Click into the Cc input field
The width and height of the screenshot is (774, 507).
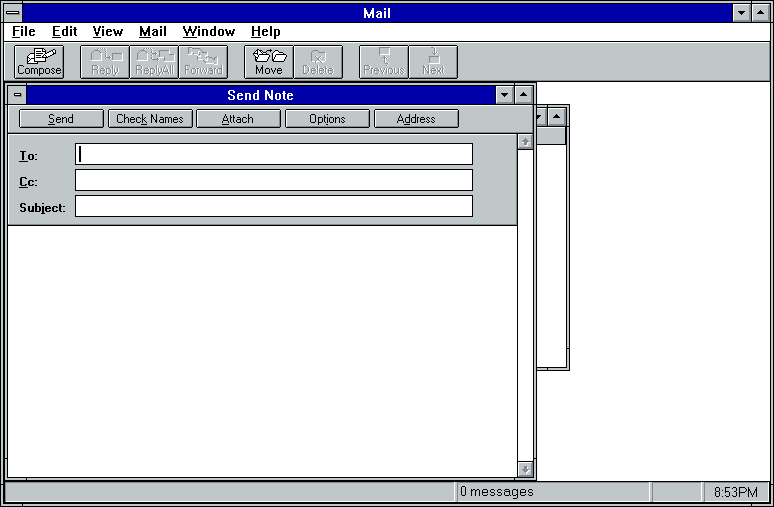273,180
